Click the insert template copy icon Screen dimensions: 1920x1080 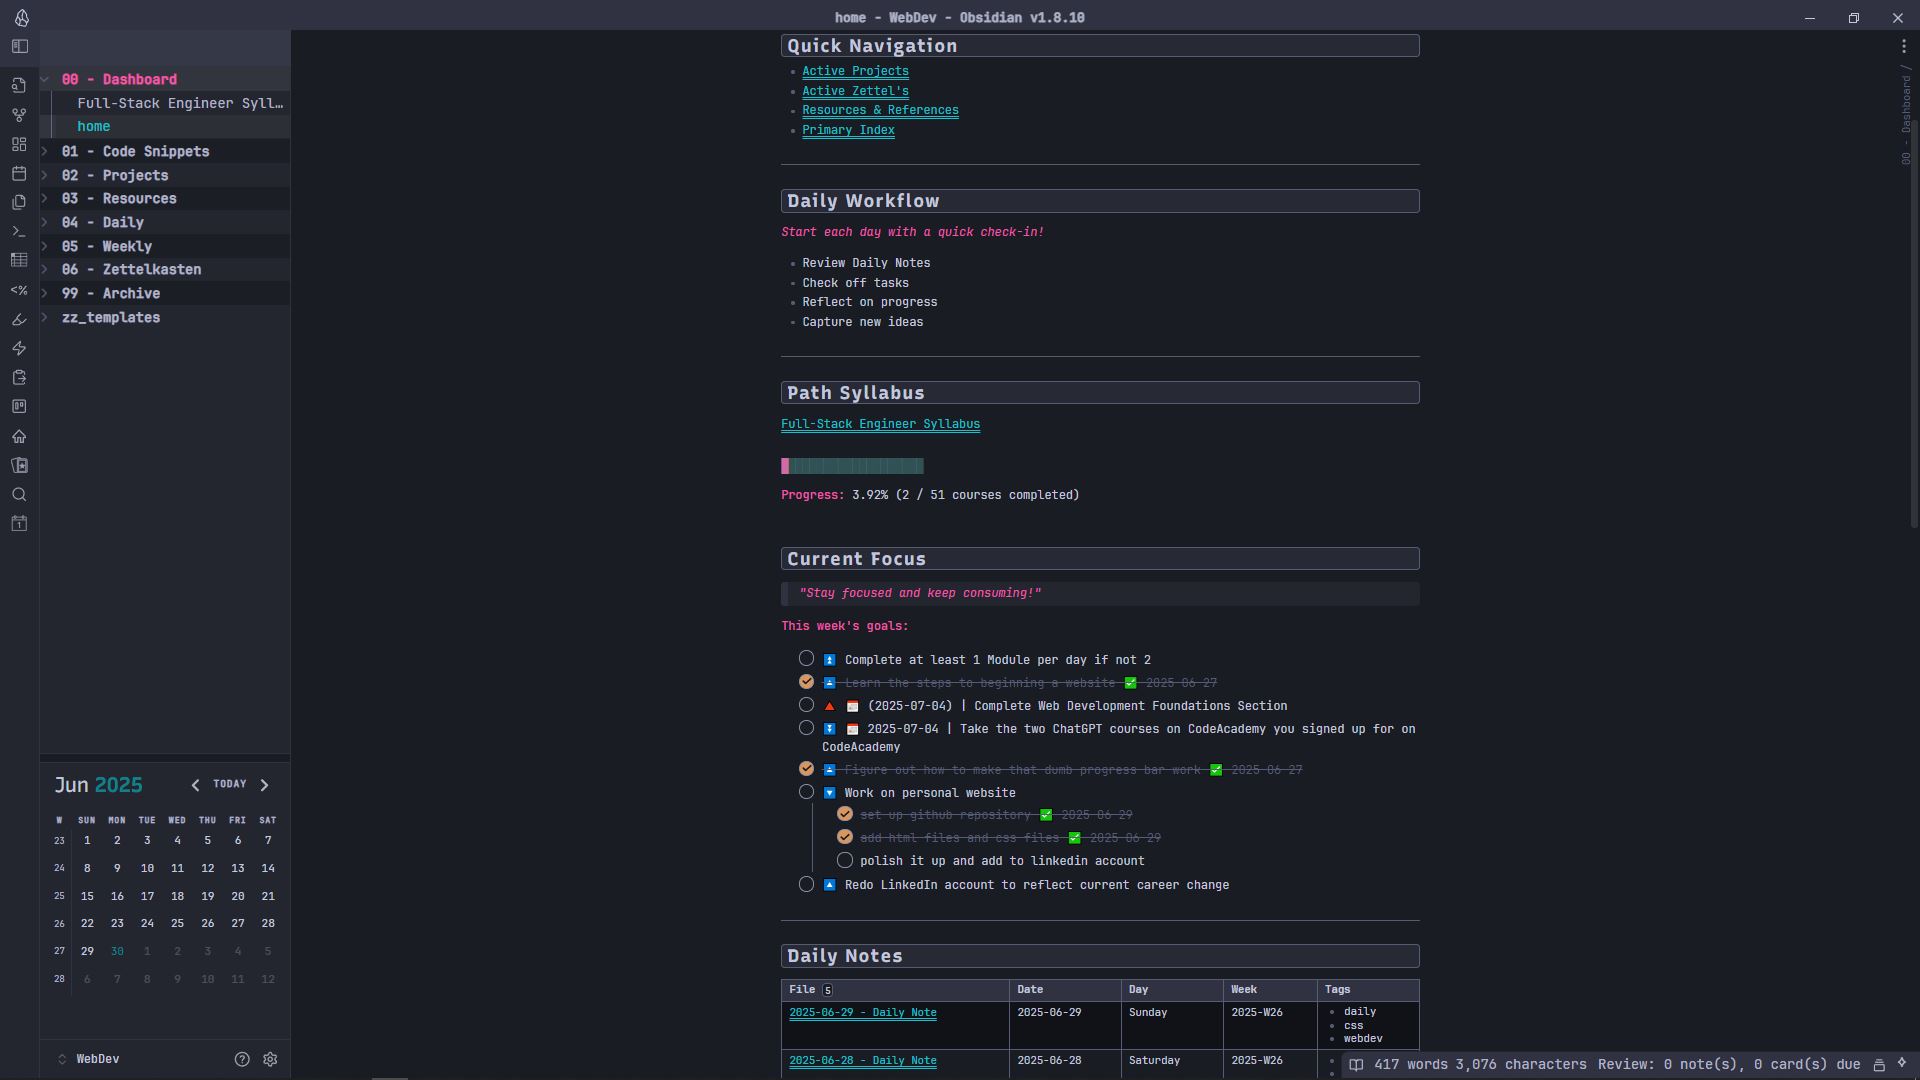(x=19, y=202)
